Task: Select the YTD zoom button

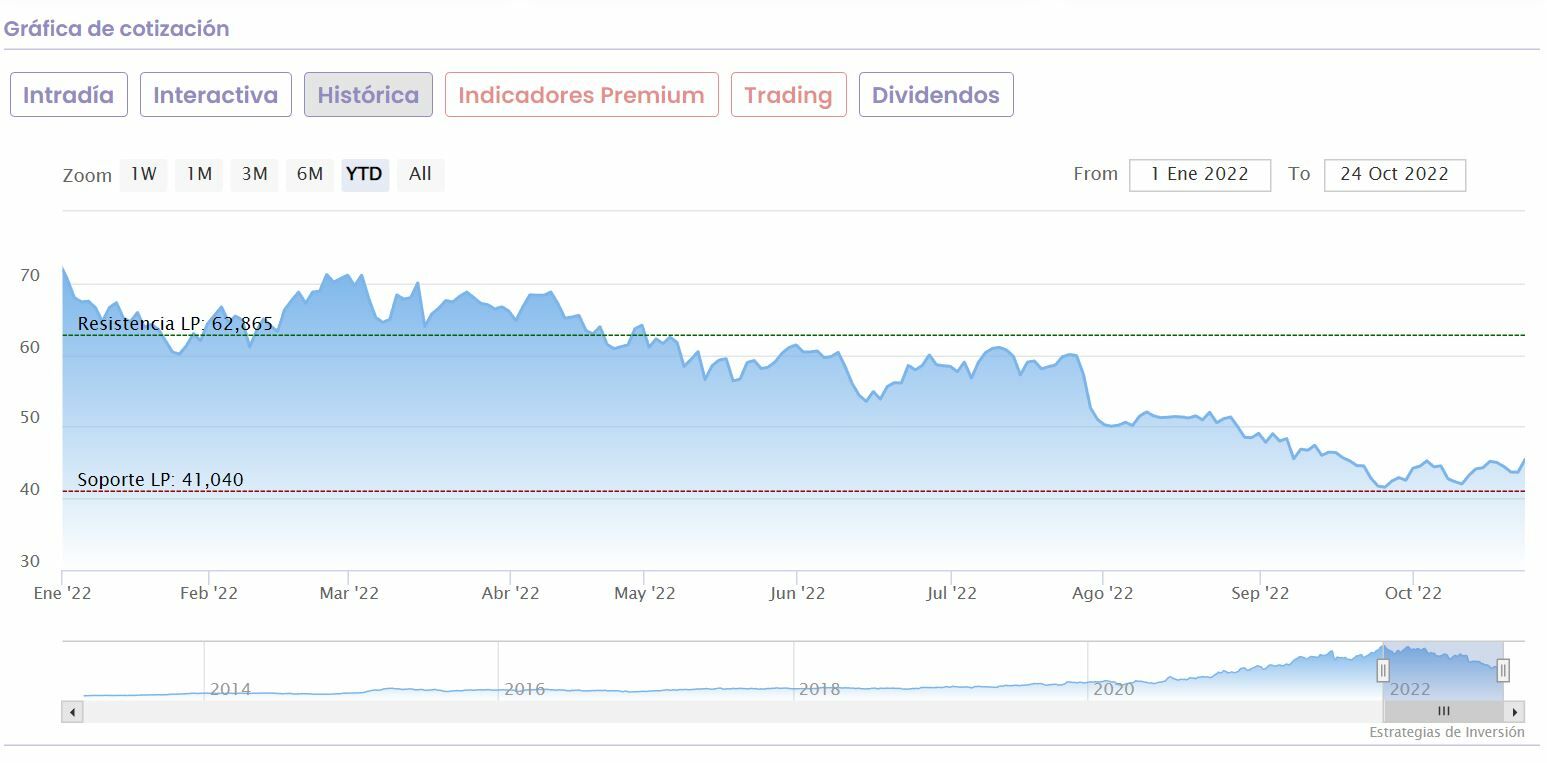Action: (364, 174)
